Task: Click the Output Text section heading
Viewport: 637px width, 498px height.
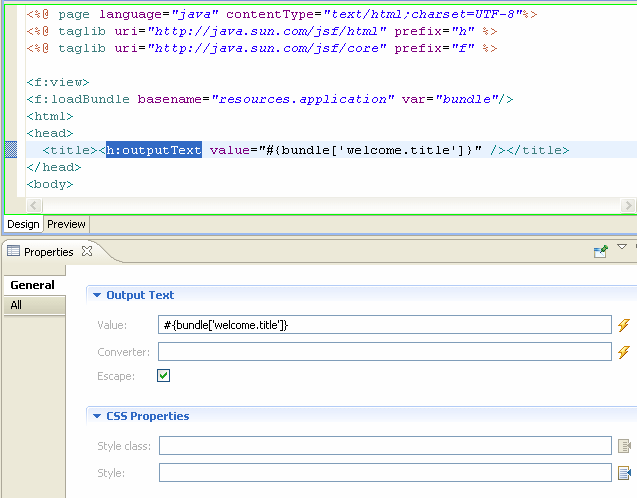Action: 140,295
